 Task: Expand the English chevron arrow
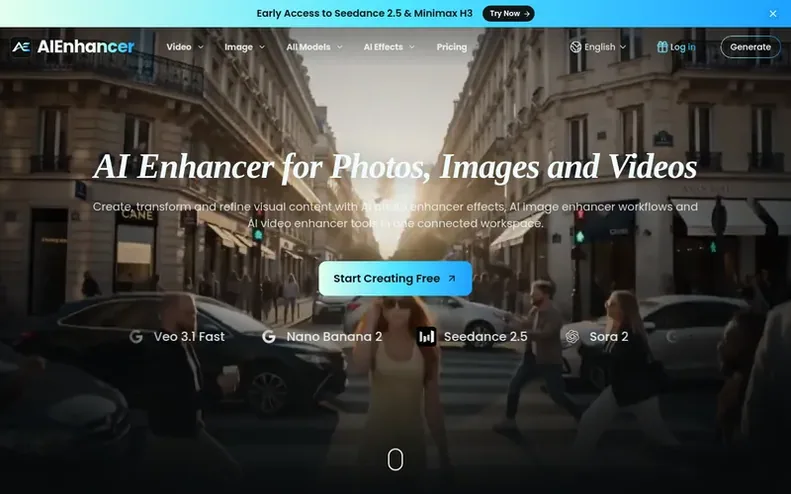[x=623, y=47]
